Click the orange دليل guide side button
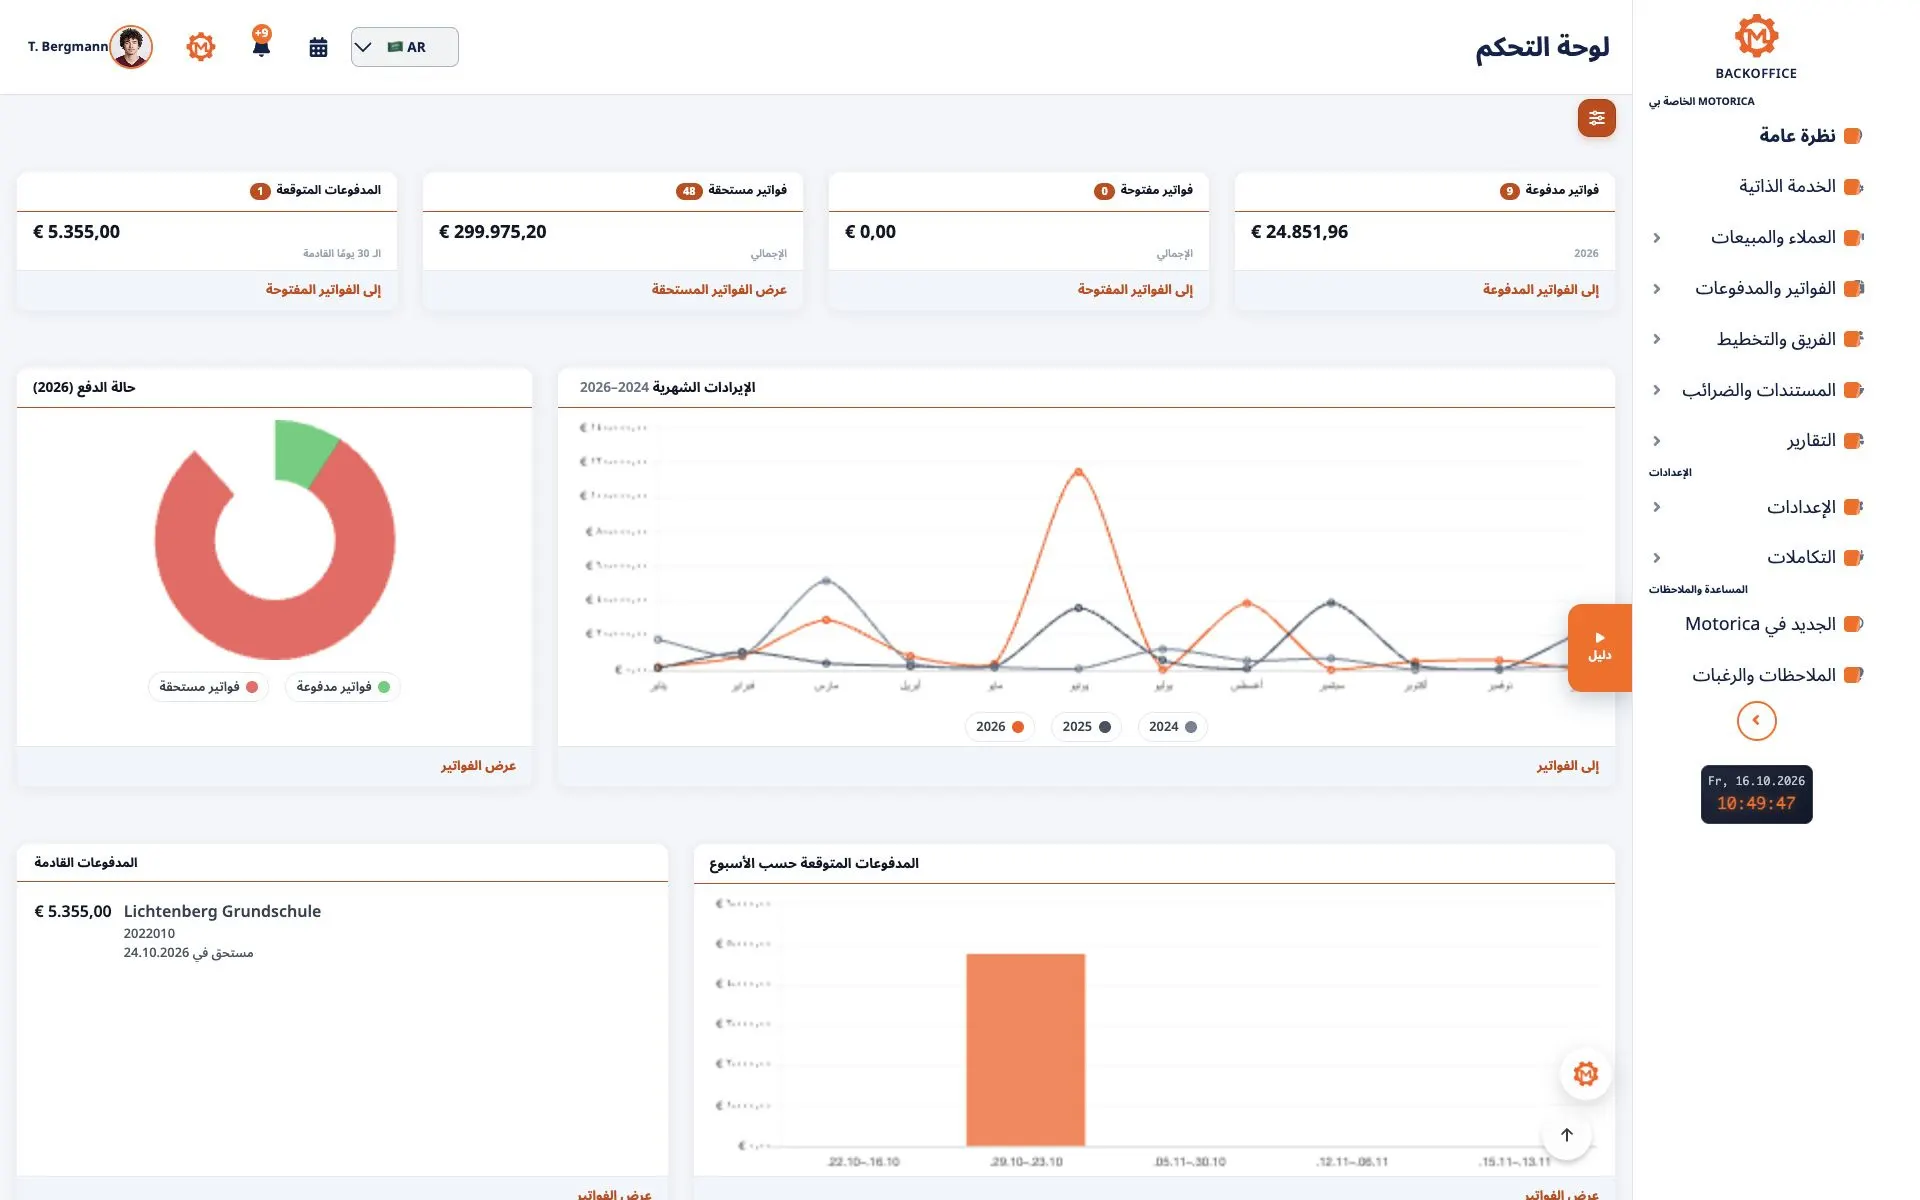This screenshot has width=1920, height=1200. click(x=1599, y=648)
